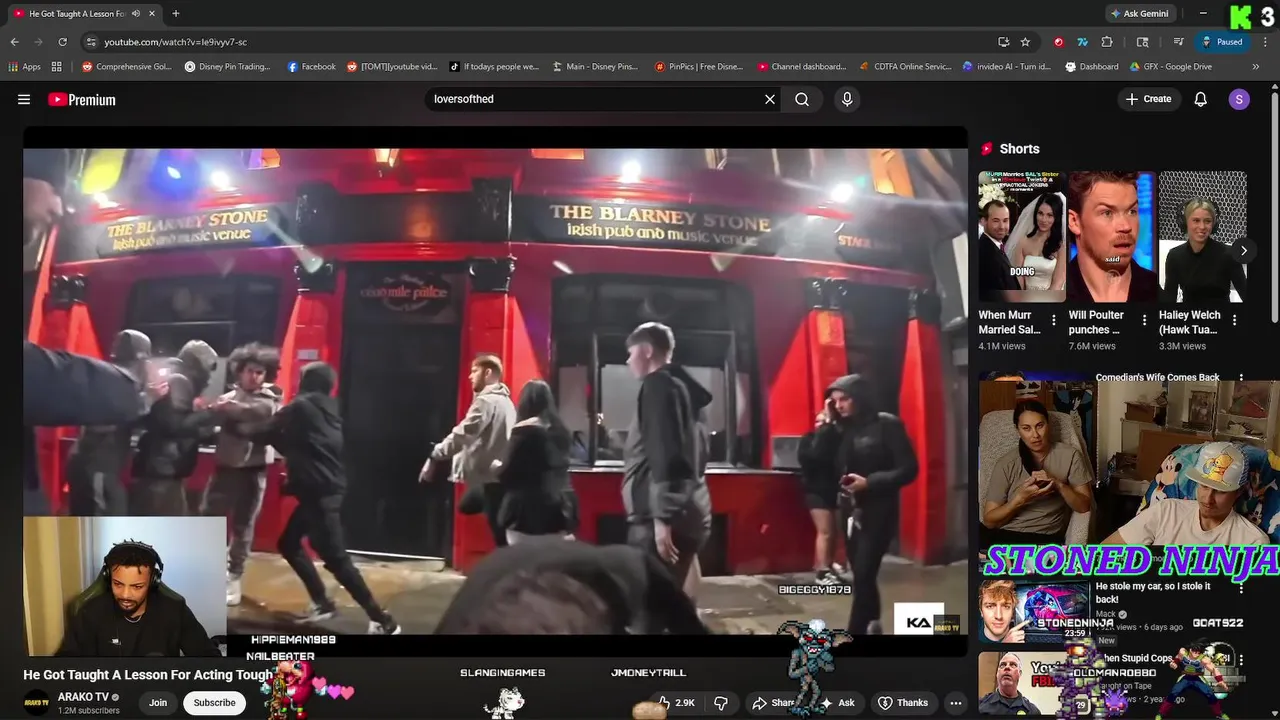Click the Paused profile button

click(x=1222, y=42)
